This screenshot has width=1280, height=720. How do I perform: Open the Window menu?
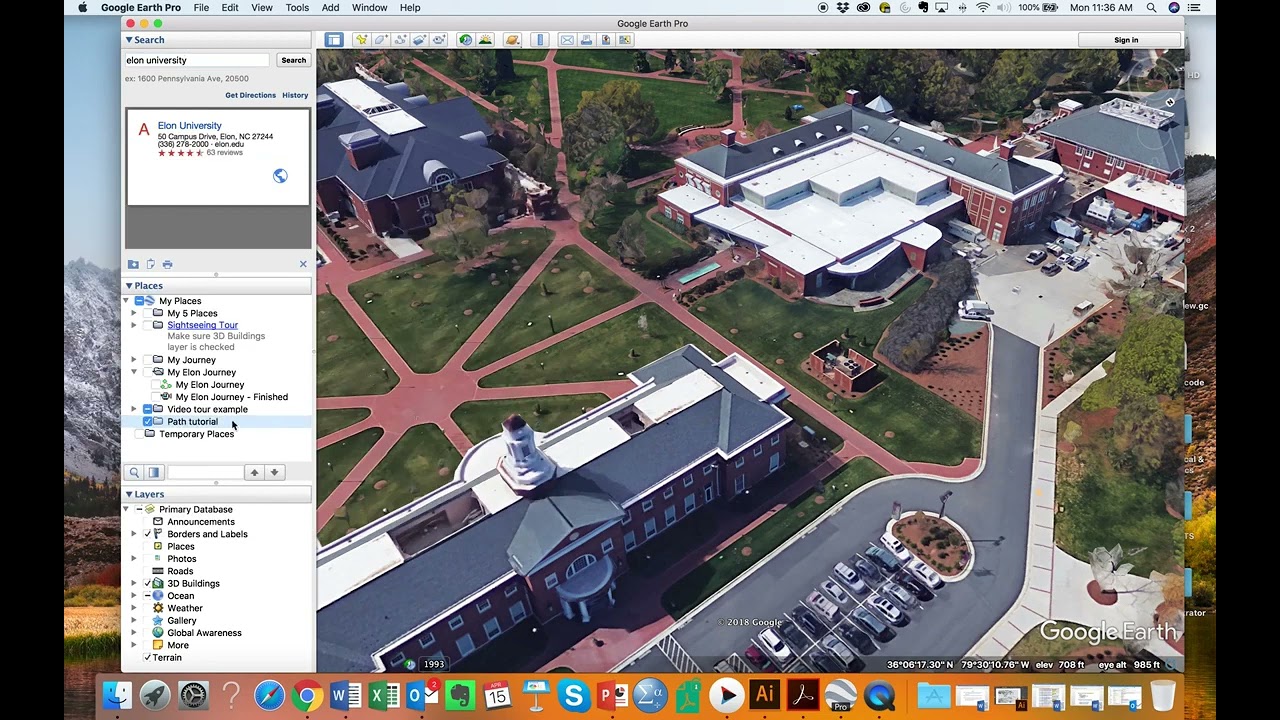click(370, 7)
